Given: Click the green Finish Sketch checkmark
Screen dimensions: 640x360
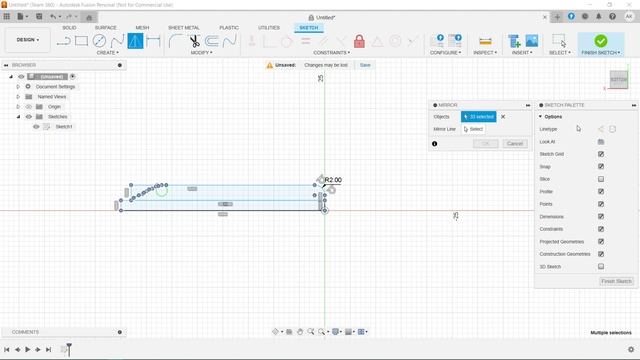Looking at the screenshot, I should 600,40.
